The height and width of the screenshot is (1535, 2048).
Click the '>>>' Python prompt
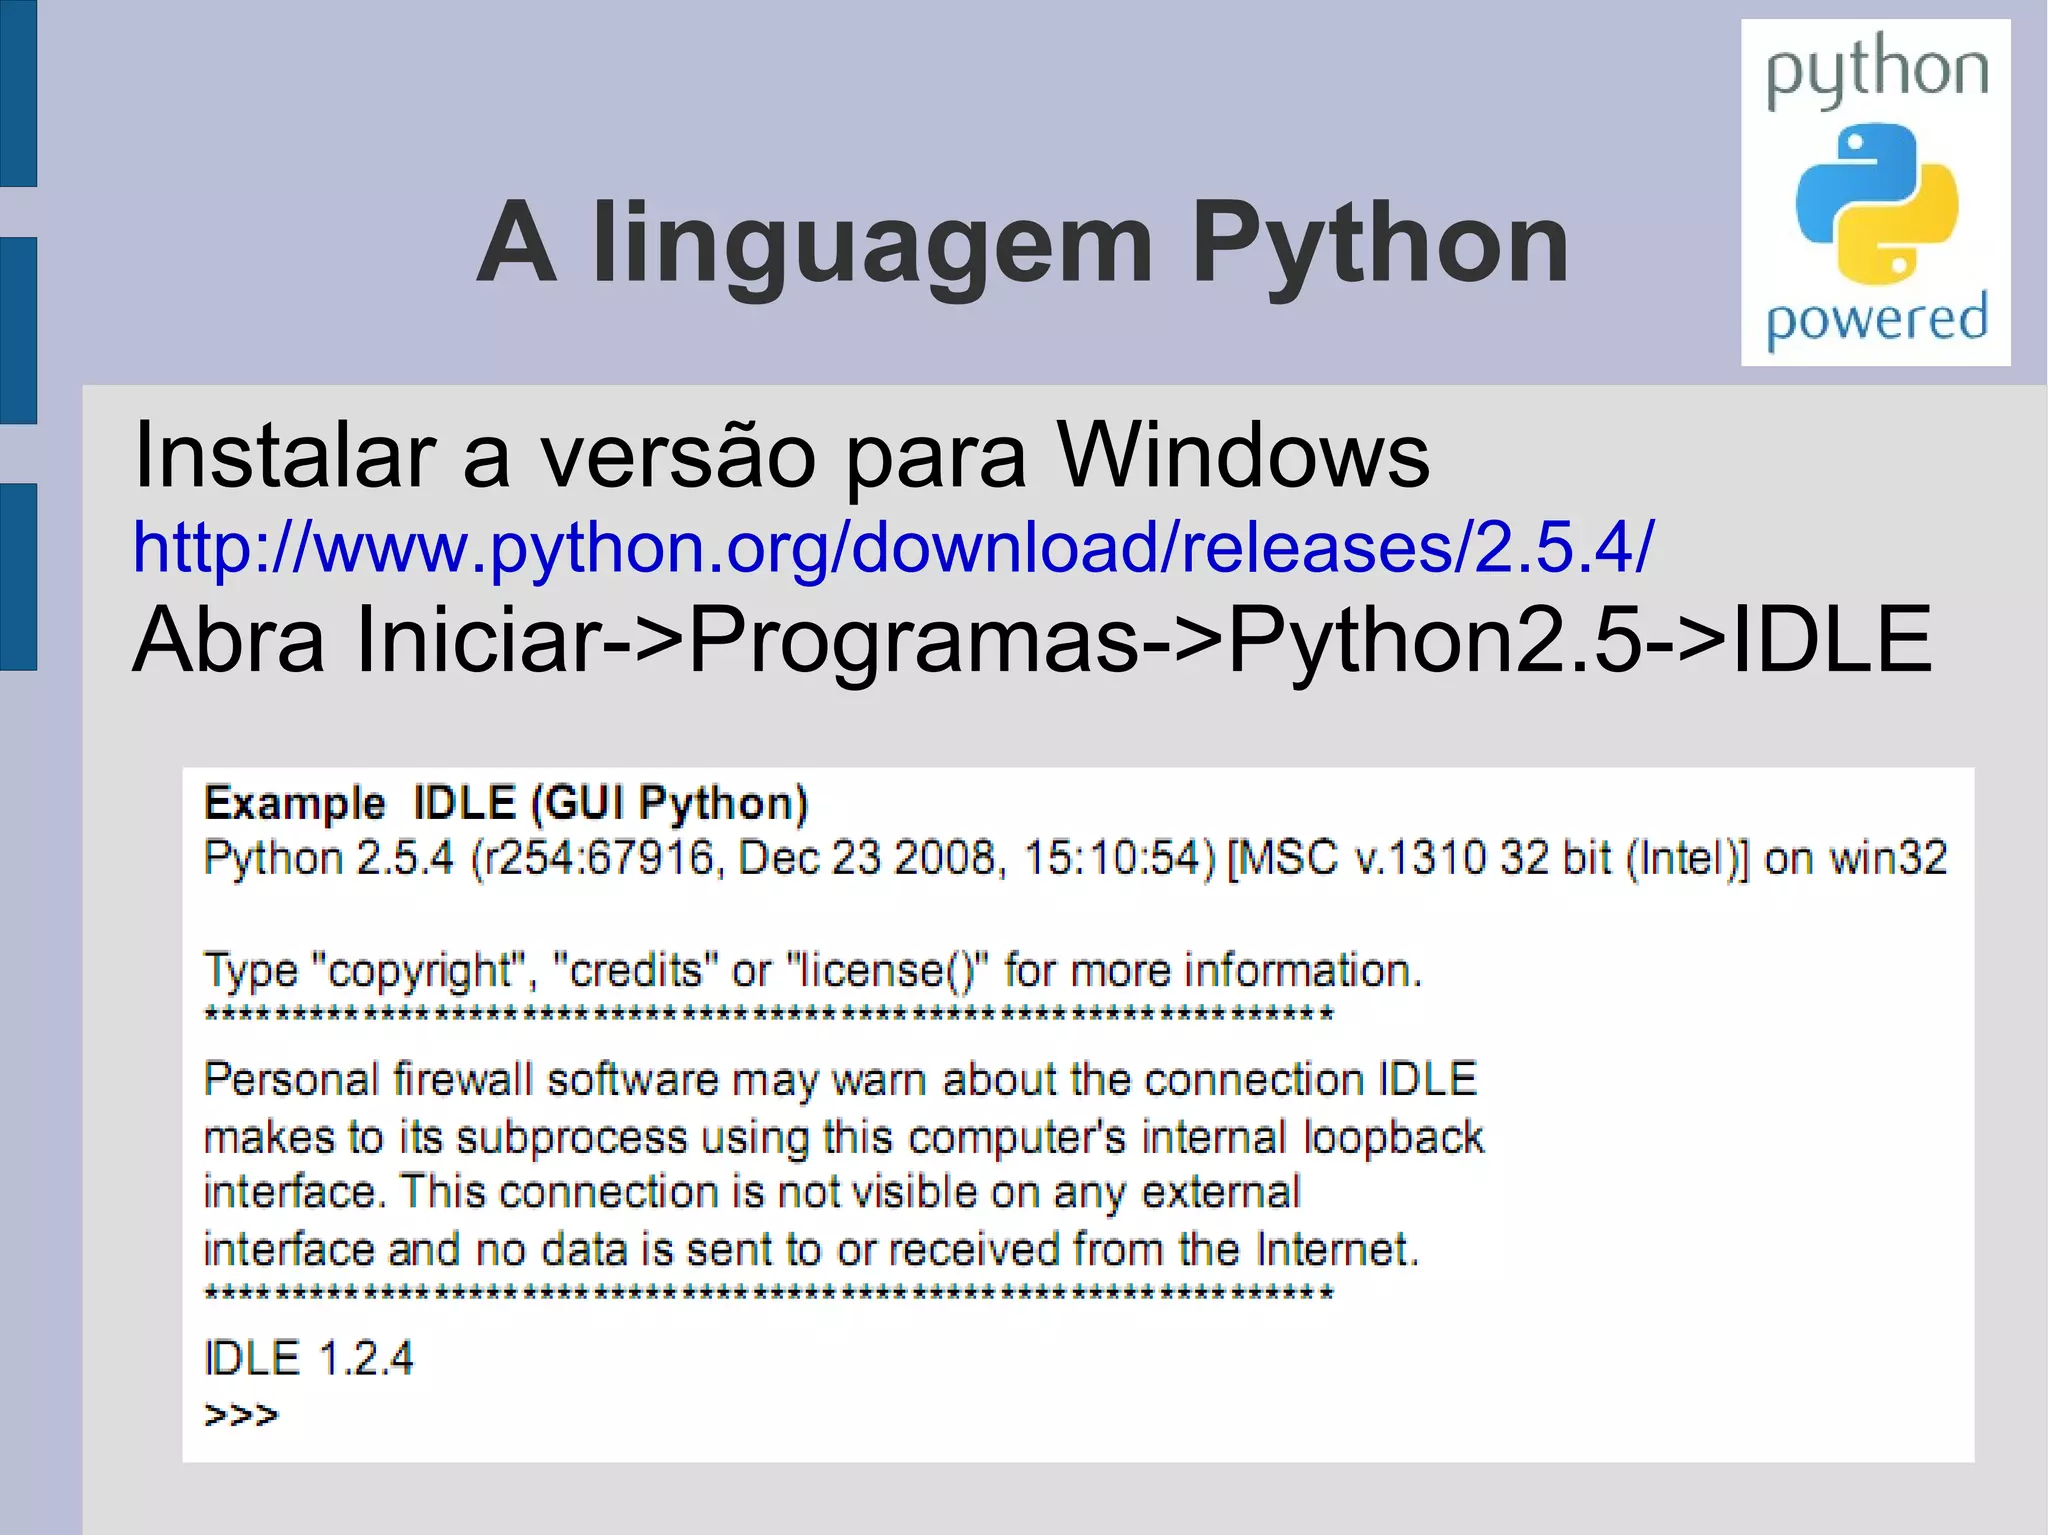[x=241, y=1415]
